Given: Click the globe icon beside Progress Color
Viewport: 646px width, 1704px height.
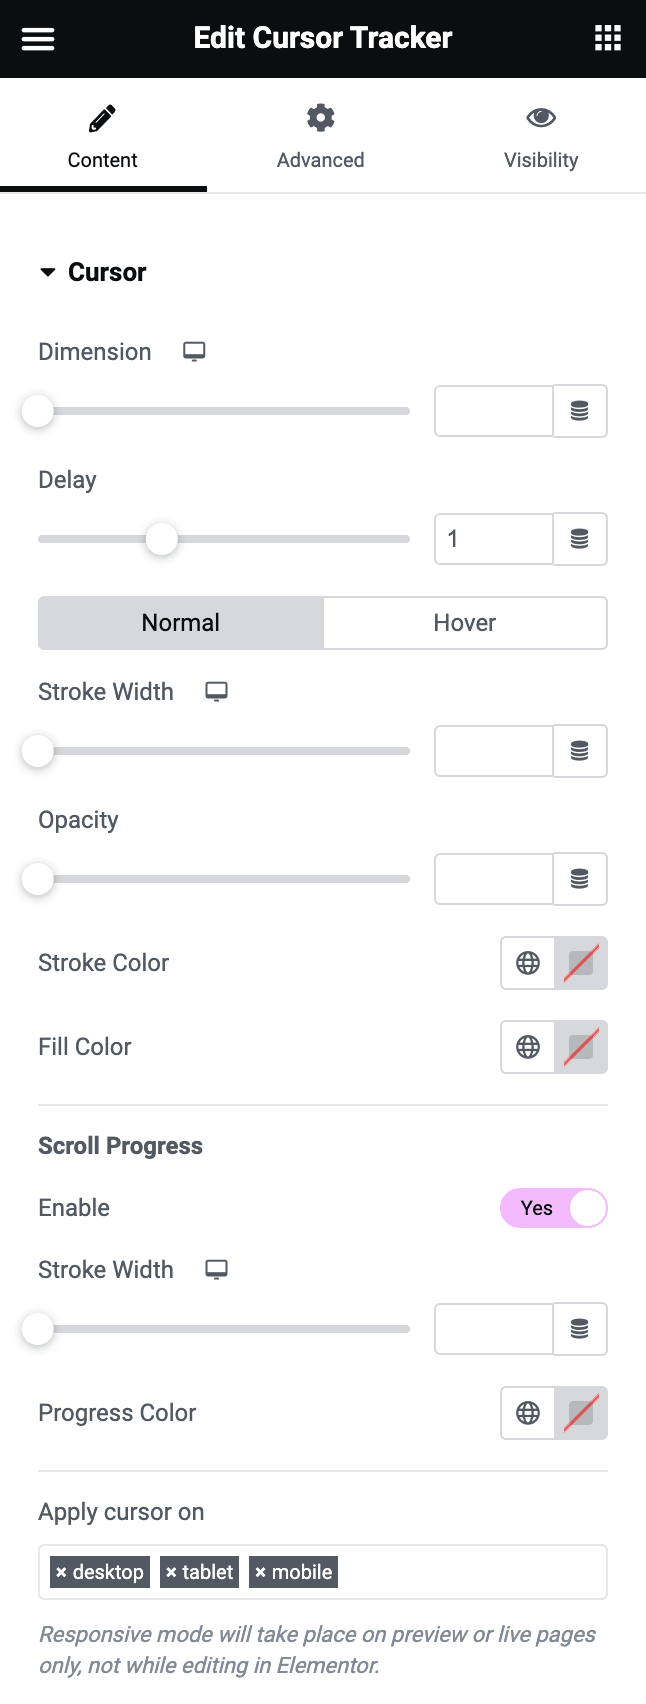Looking at the screenshot, I should (527, 1413).
